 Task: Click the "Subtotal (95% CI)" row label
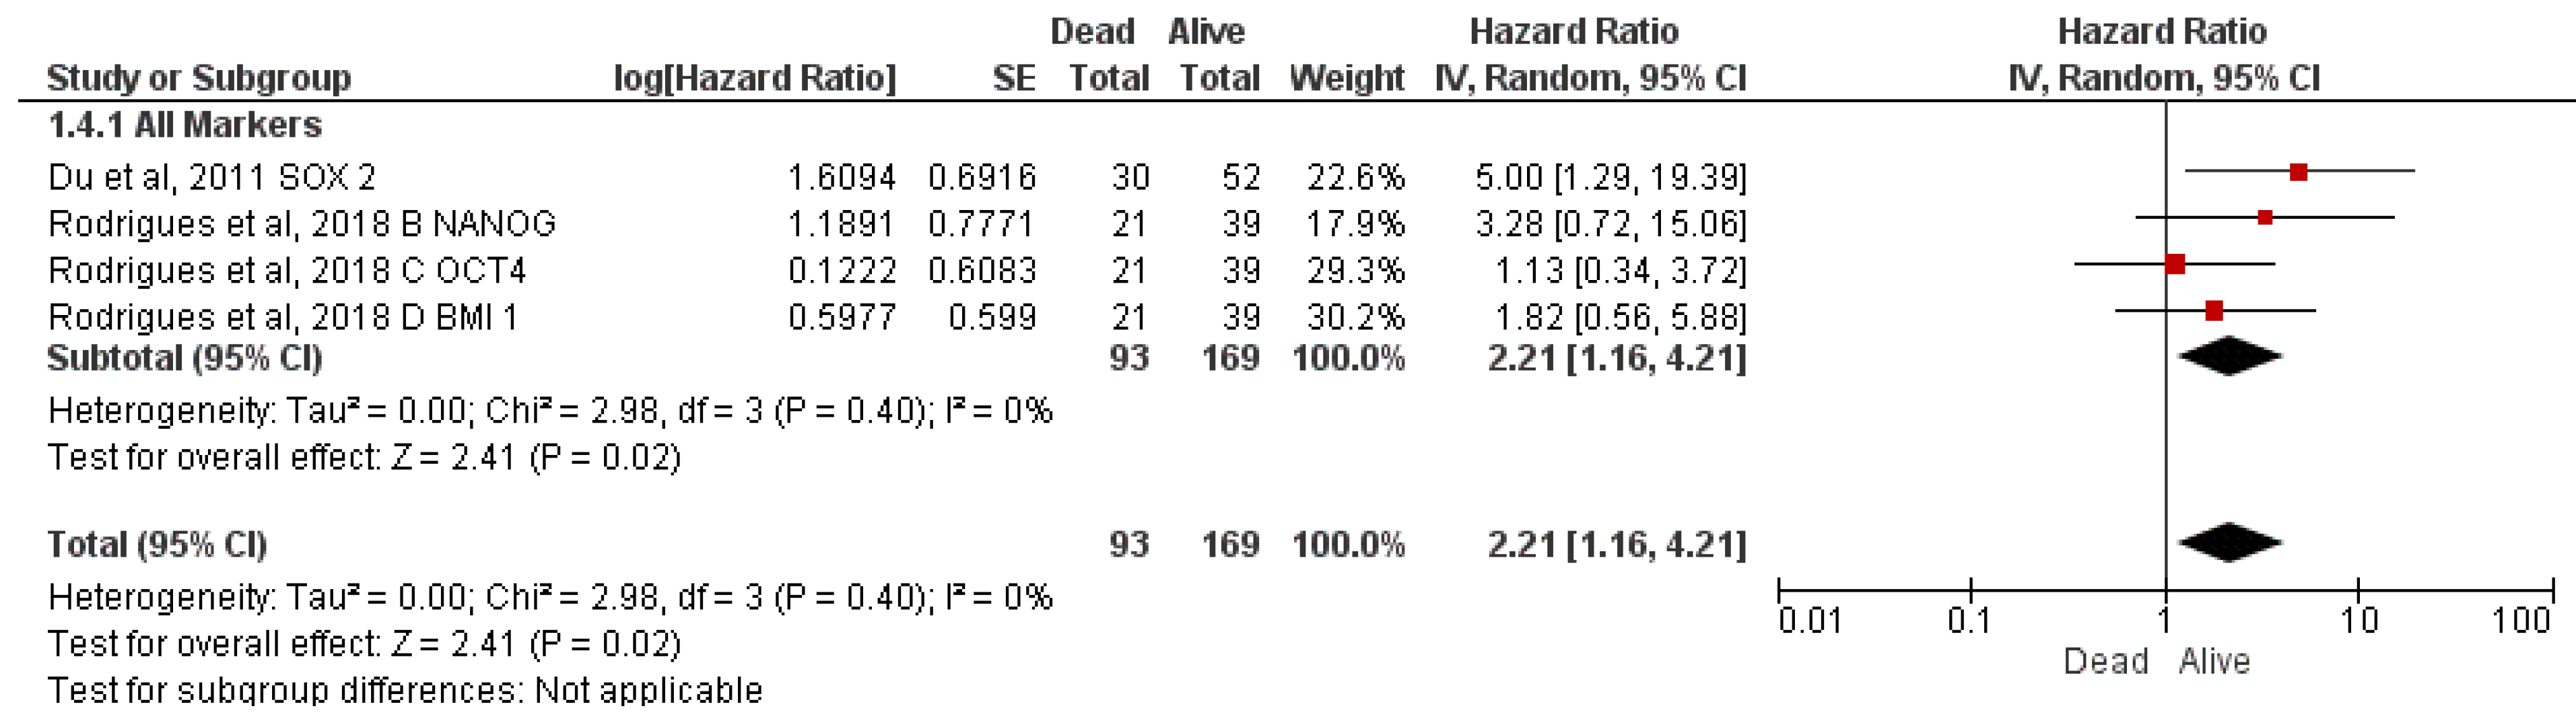pyautogui.click(x=185, y=358)
